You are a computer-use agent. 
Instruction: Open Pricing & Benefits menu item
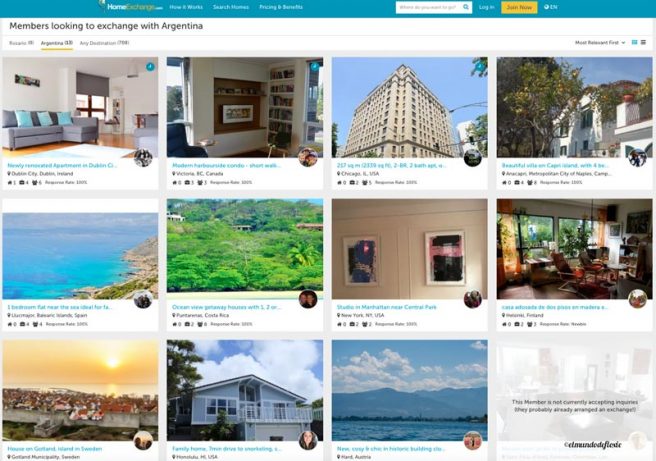pos(281,7)
